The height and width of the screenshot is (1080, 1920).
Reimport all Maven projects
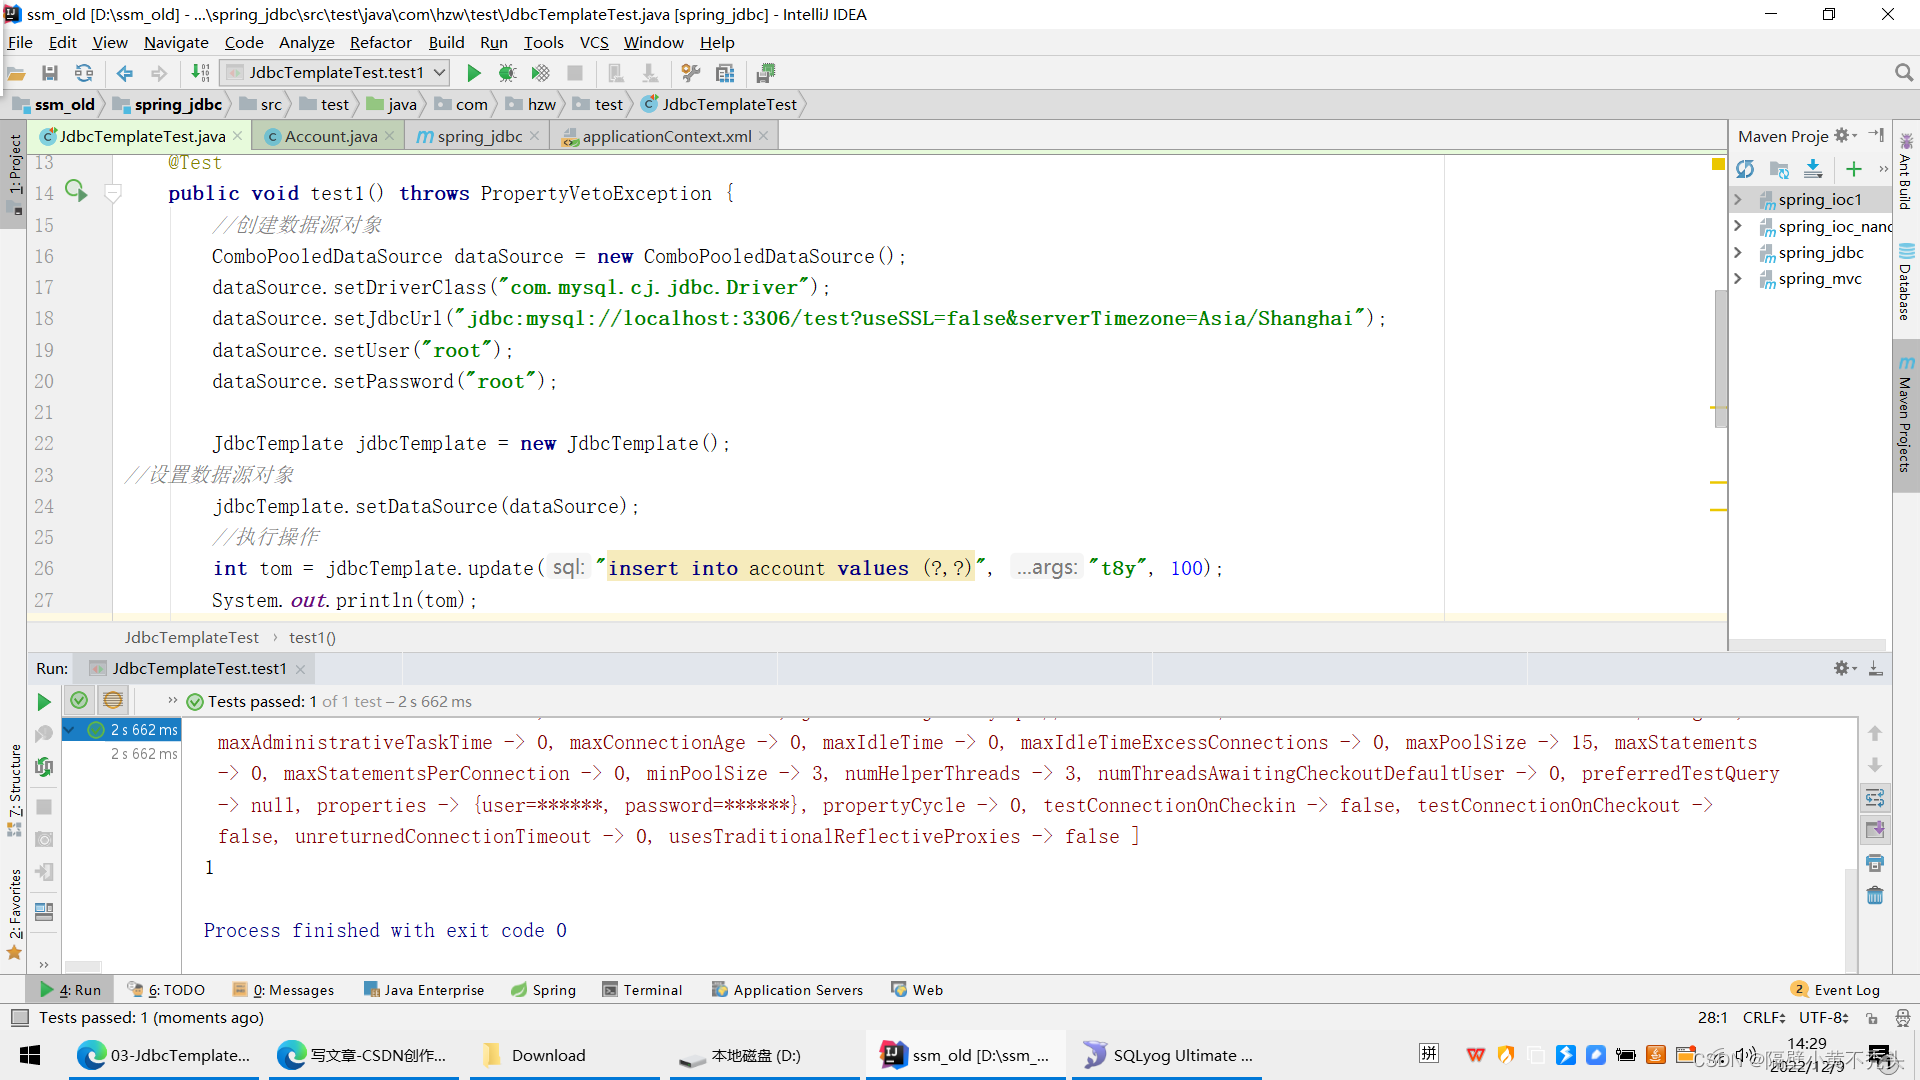[x=1747, y=170]
